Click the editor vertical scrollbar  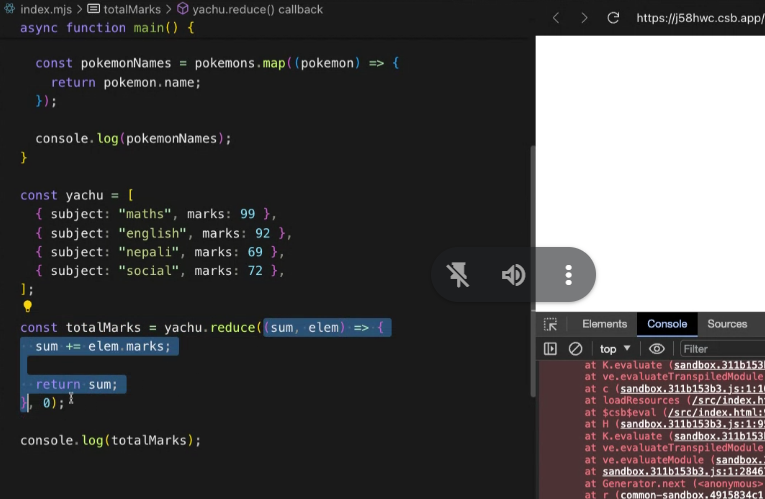[x=532, y=271]
